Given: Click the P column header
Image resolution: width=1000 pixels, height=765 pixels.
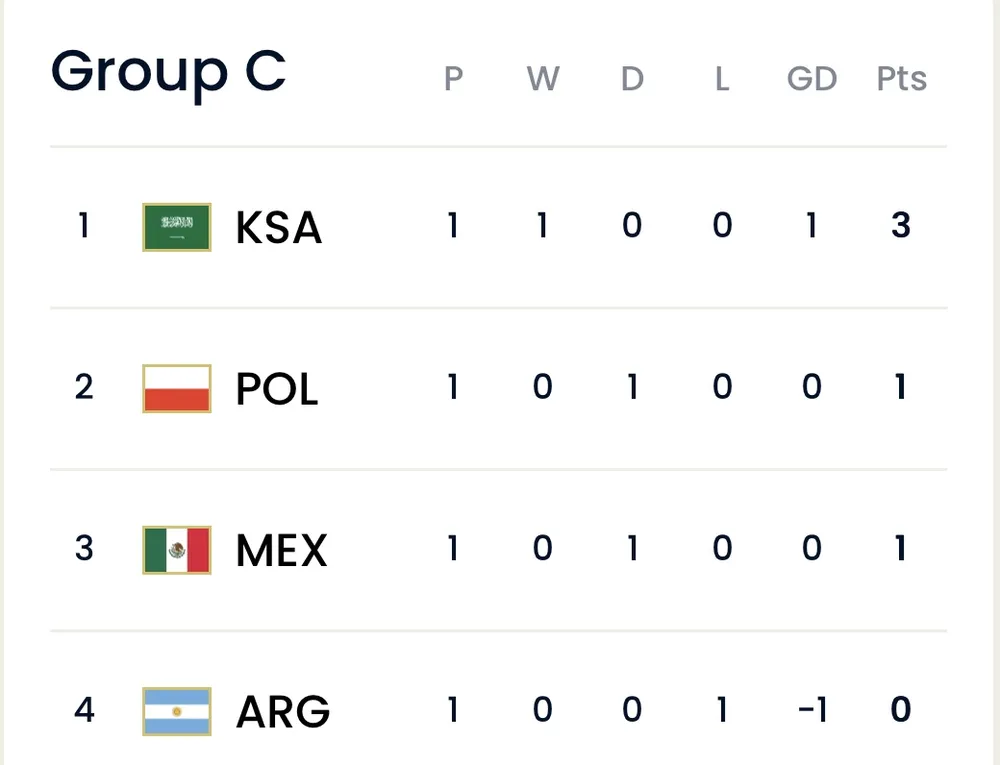Looking at the screenshot, I should (453, 79).
